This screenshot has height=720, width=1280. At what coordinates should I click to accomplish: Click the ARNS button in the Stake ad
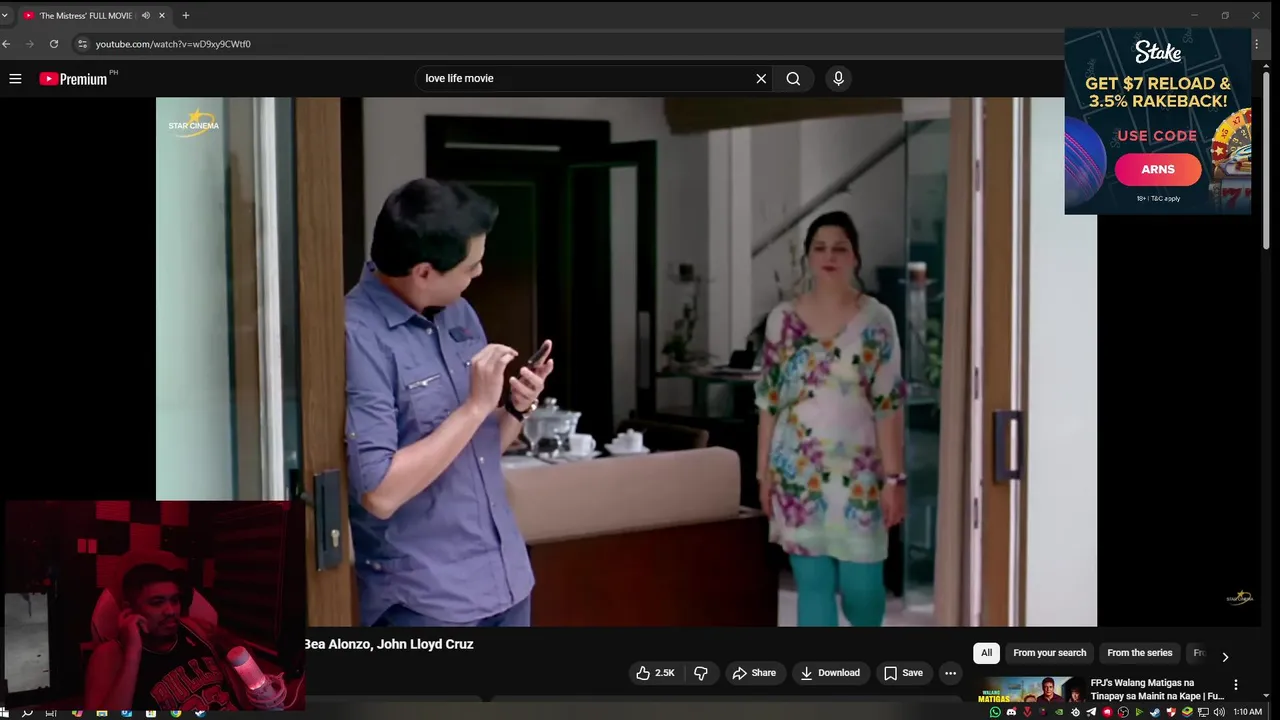1158,169
